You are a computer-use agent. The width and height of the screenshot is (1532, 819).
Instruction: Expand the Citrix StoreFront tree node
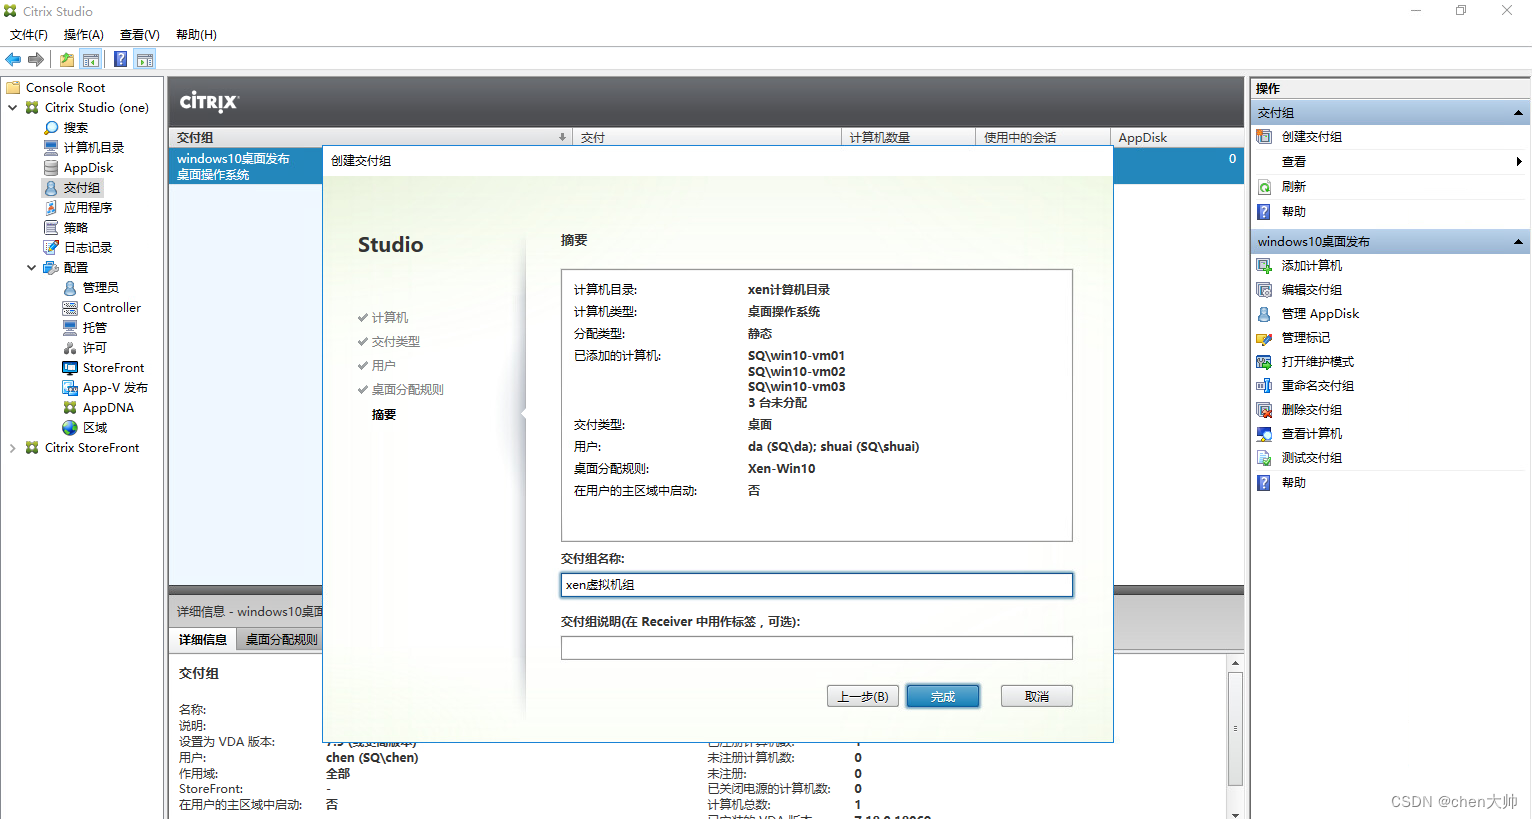[x=13, y=448]
